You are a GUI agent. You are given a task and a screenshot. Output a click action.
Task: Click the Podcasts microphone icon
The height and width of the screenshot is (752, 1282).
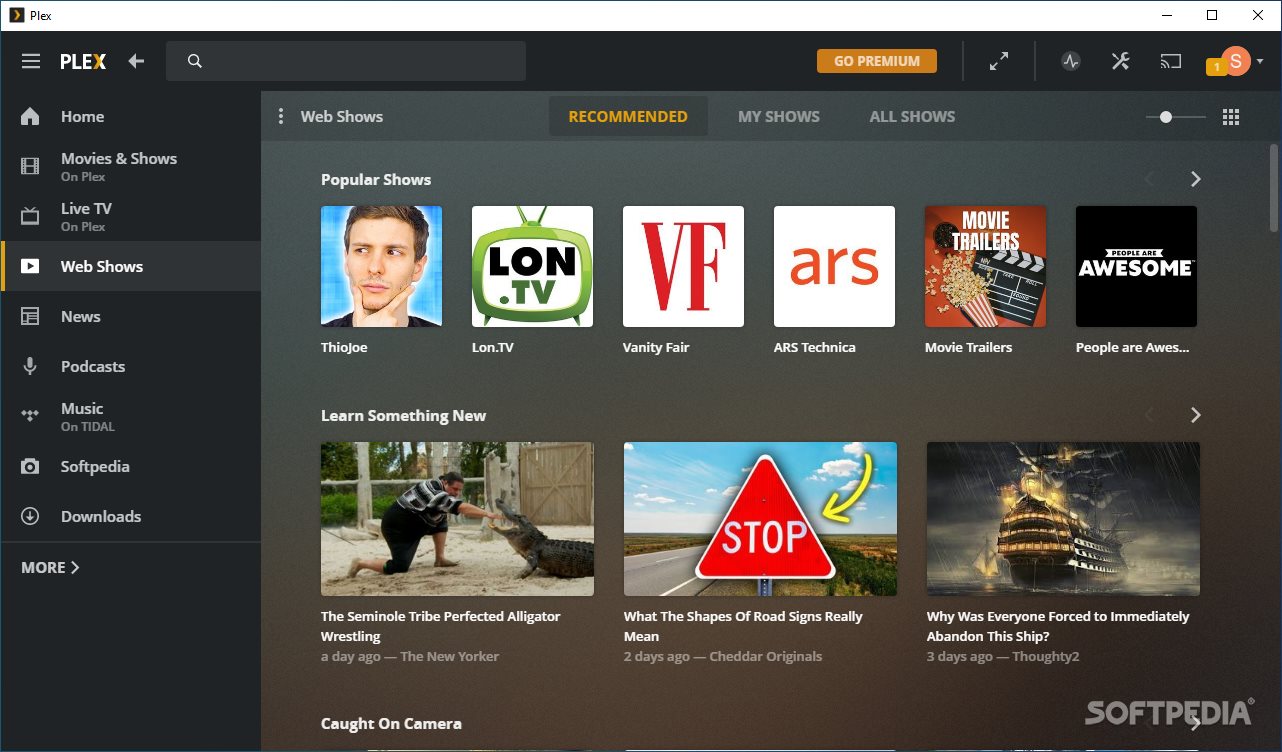click(x=30, y=366)
